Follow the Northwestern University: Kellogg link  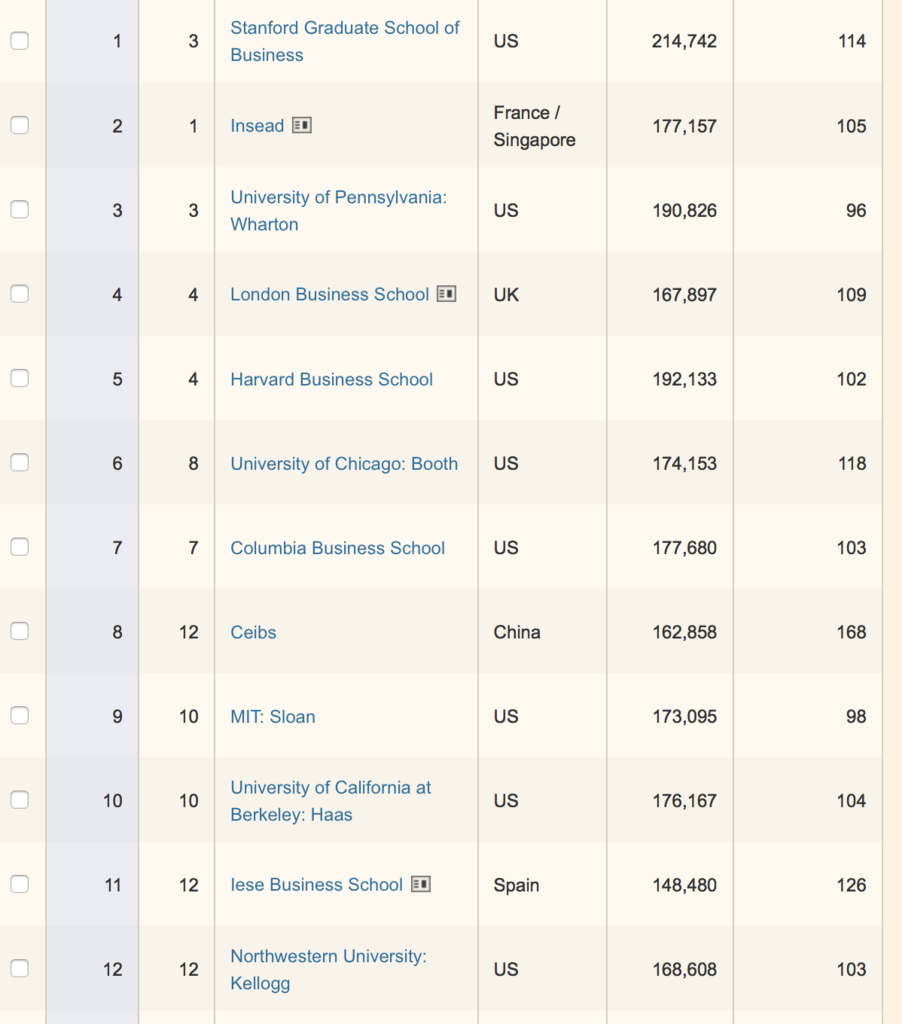click(329, 969)
